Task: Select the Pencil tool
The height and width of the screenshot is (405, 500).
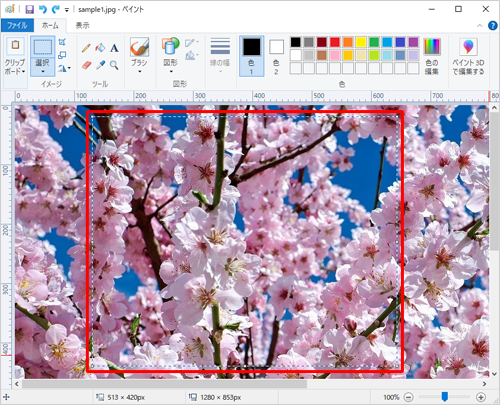Action: [86, 48]
